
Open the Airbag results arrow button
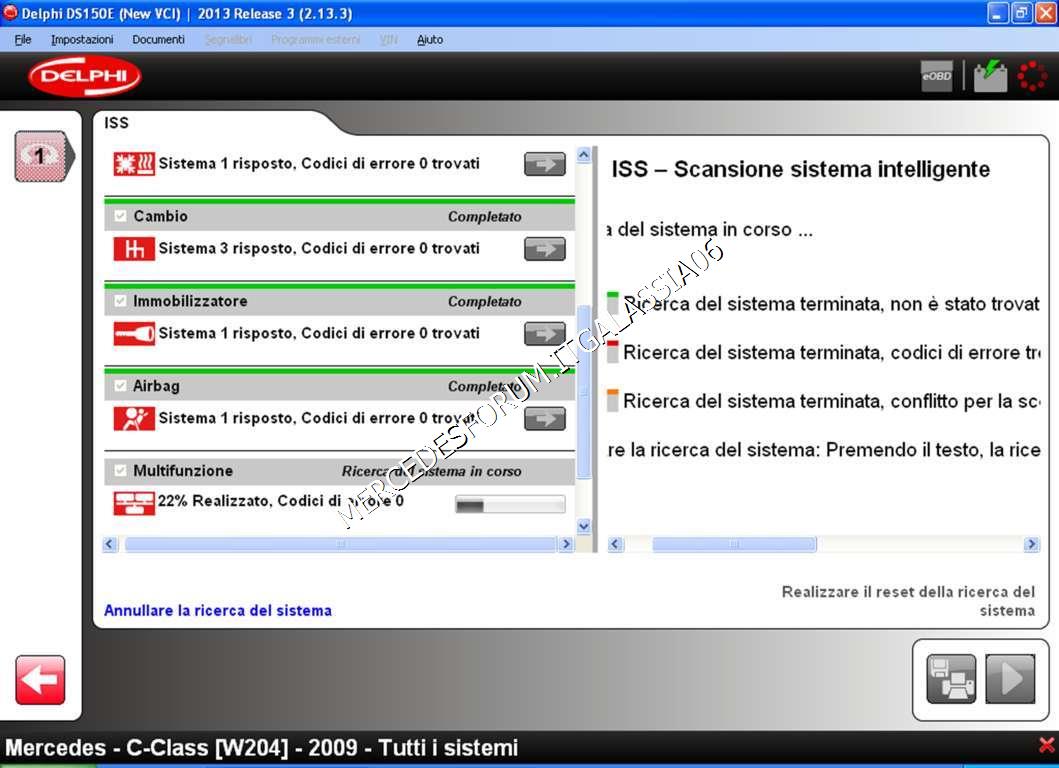(545, 419)
